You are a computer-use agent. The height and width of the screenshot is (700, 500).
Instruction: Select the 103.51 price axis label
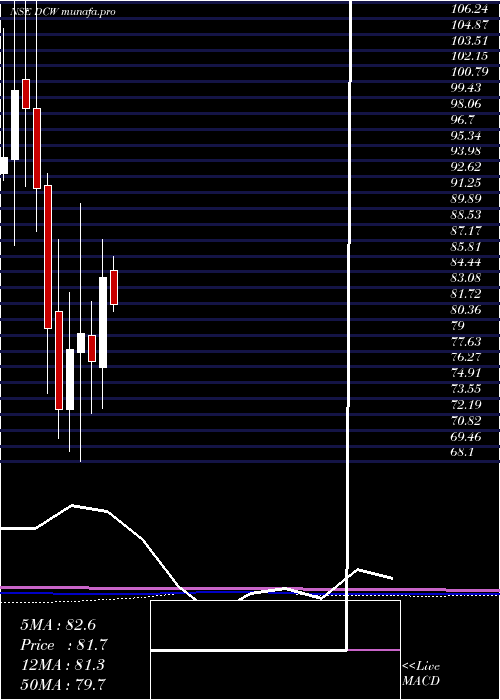[x=470, y=41]
